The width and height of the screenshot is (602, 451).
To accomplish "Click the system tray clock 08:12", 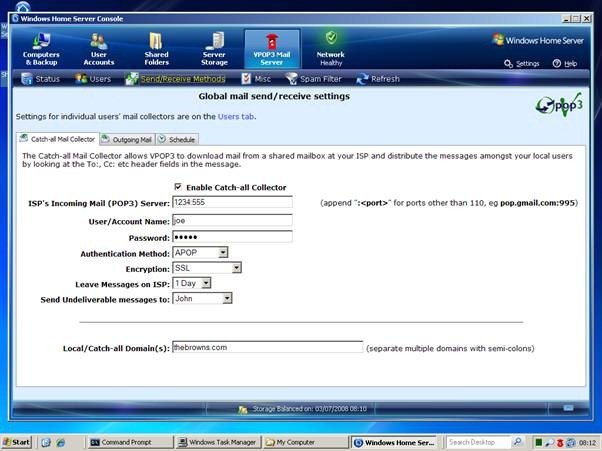I will coord(588,443).
